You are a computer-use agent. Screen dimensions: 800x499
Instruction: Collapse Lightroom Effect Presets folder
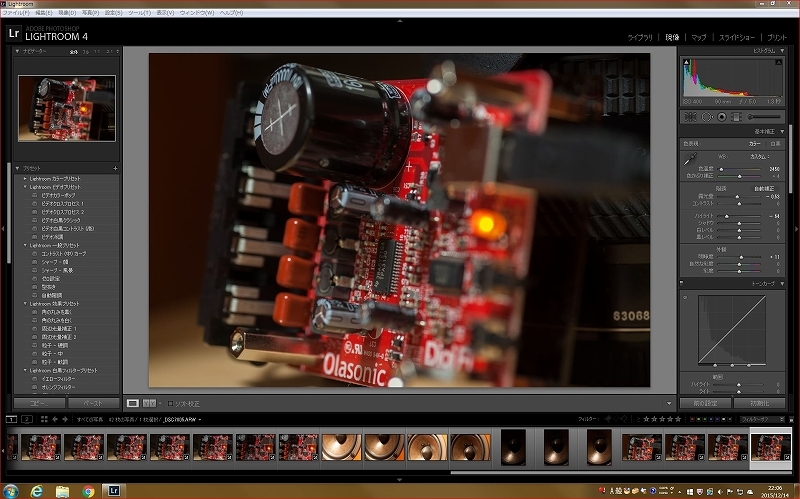pyautogui.click(x=25, y=304)
